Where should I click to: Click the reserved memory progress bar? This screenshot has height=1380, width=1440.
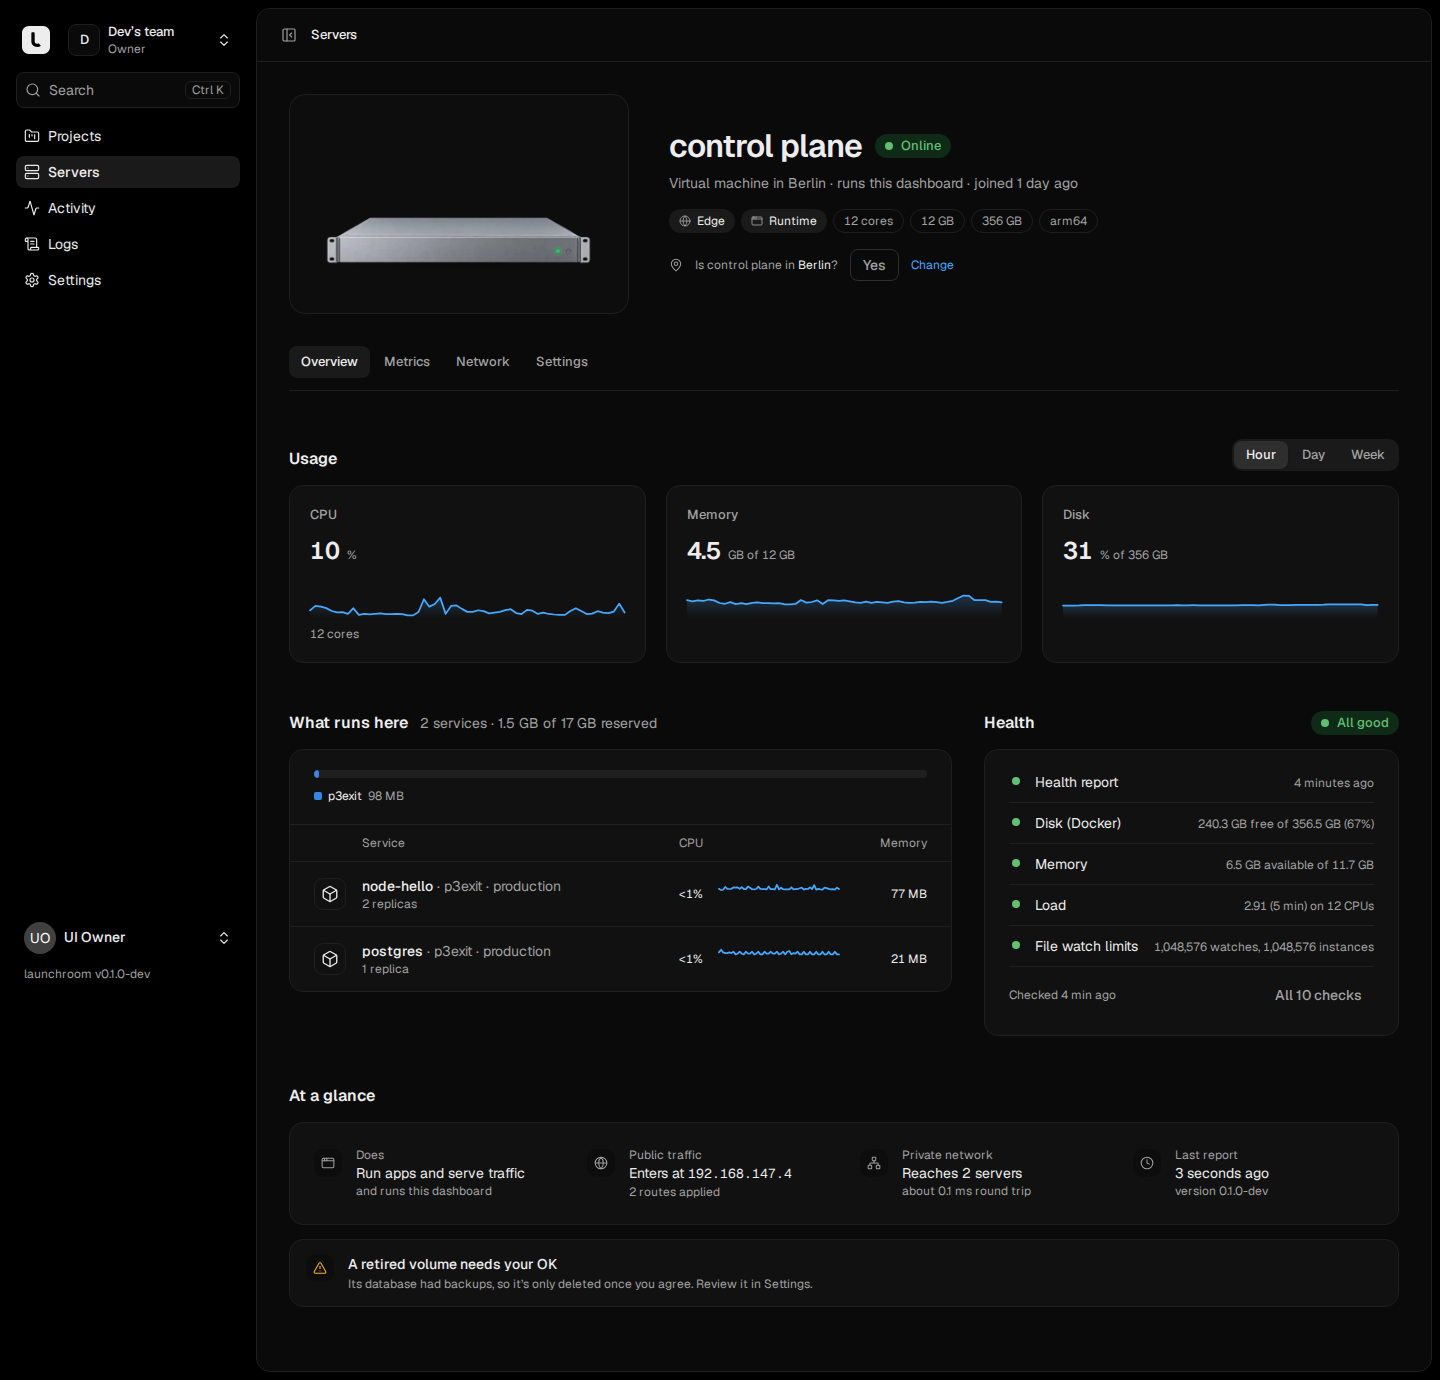pyautogui.click(x=620, y=774)
